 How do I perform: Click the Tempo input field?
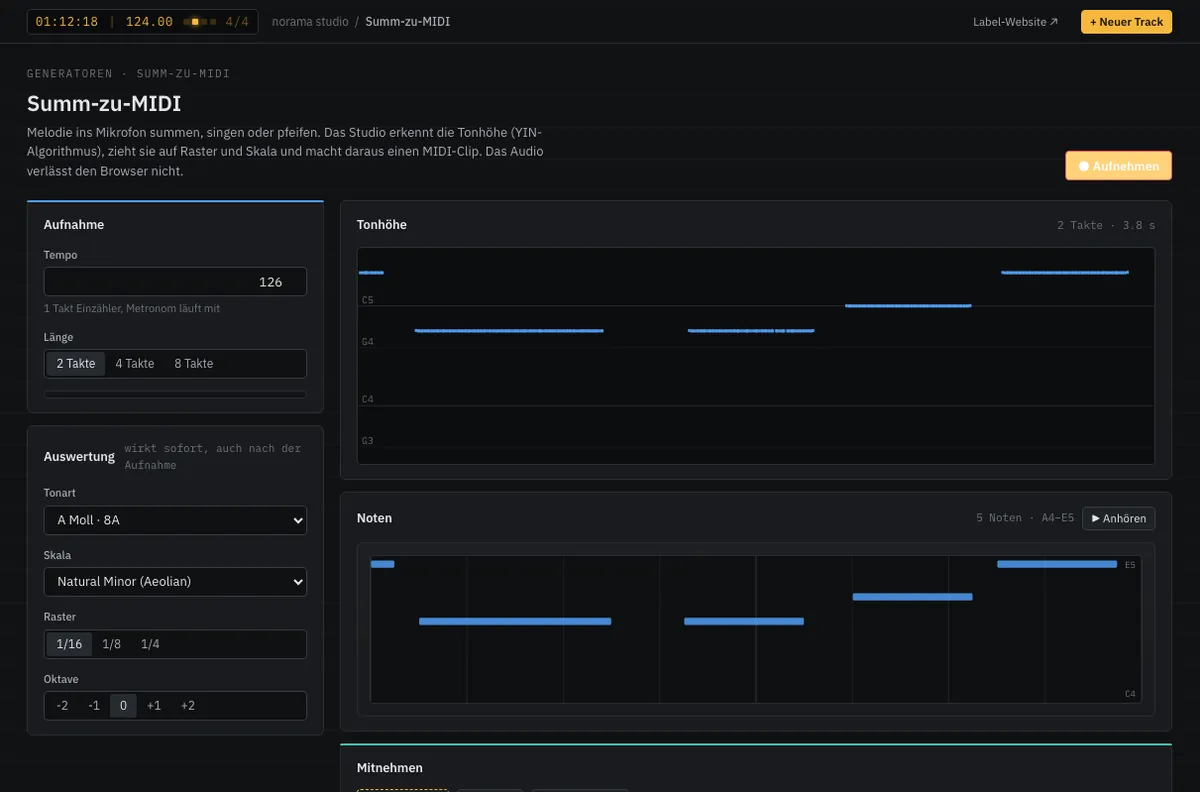coord(175,282)
